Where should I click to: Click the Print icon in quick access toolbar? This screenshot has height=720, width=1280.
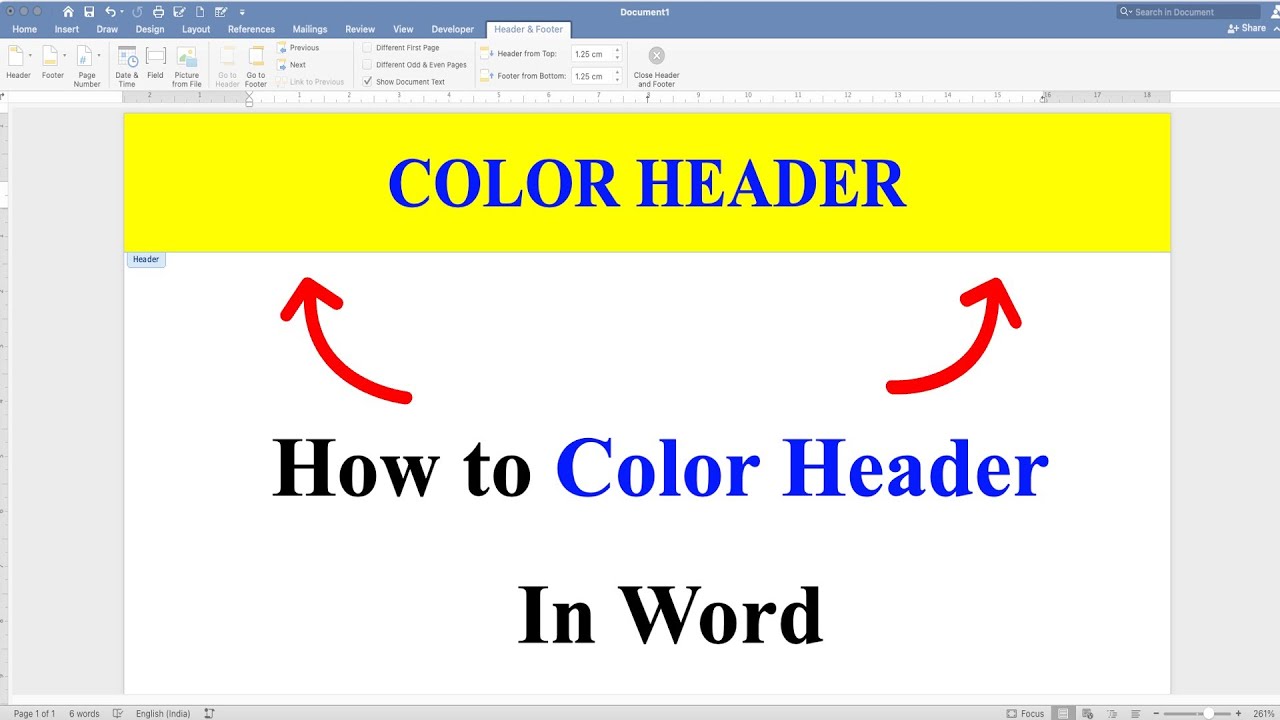pyautogui.click(x=158, y=12)
